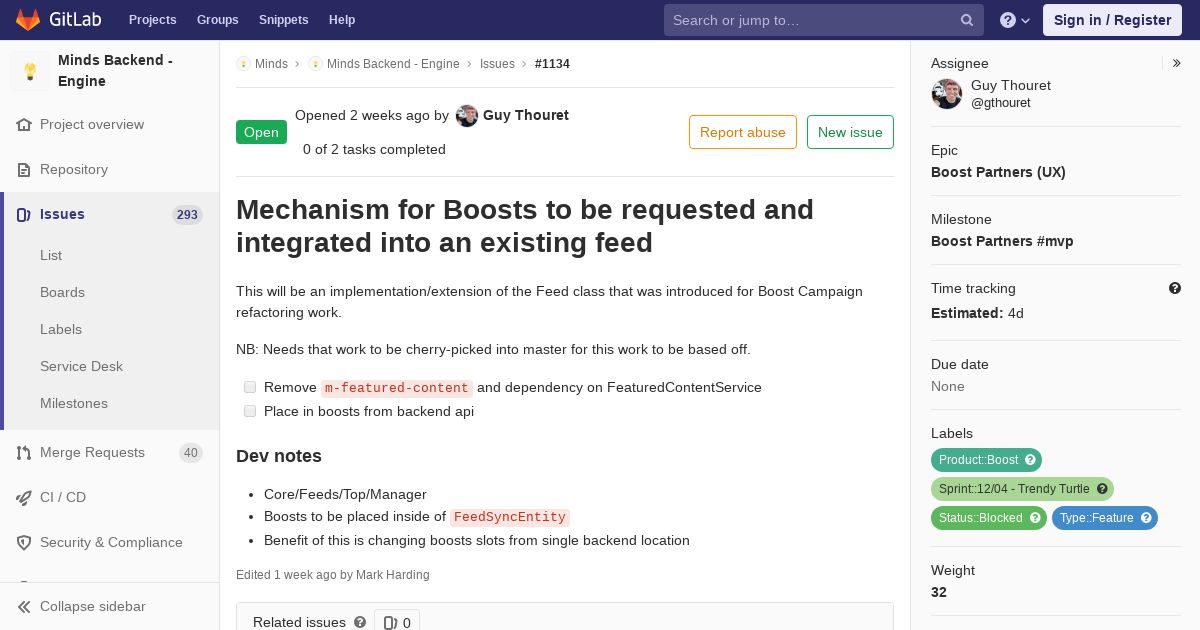Collapse right sidebar with double-arrow icon
Image resolution: width=1200 pixels, height=630 pixels.
click(1177, 63)
